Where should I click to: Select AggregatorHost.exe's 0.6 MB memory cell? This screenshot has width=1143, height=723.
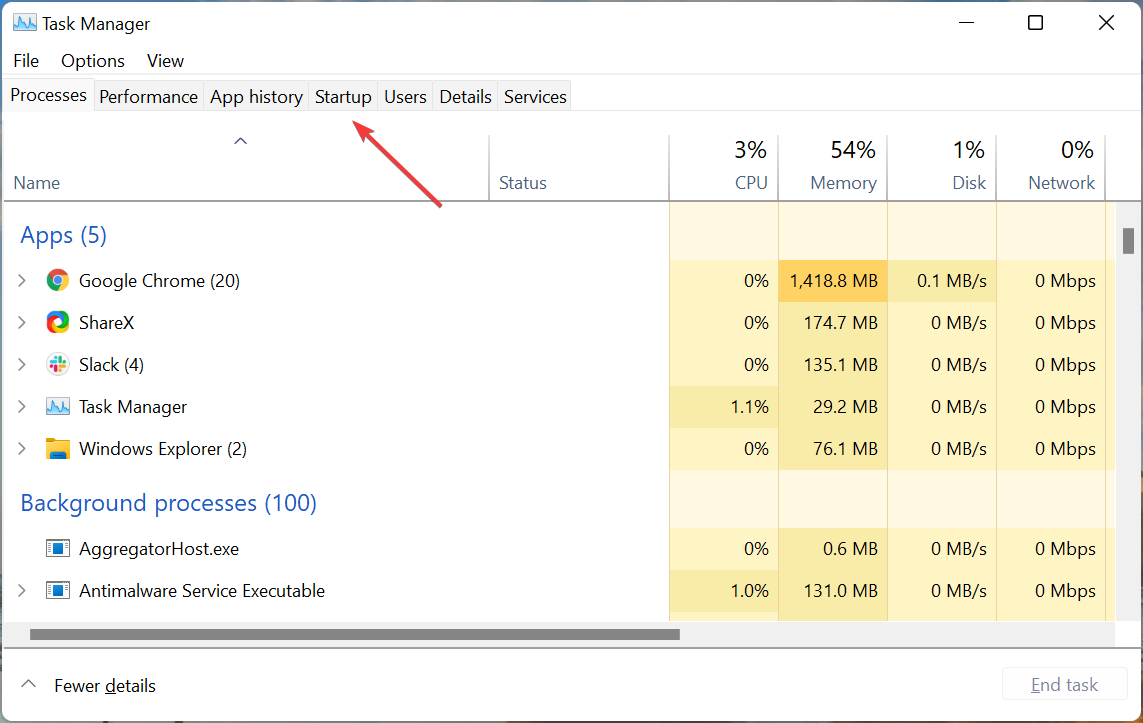coord(833,548)
